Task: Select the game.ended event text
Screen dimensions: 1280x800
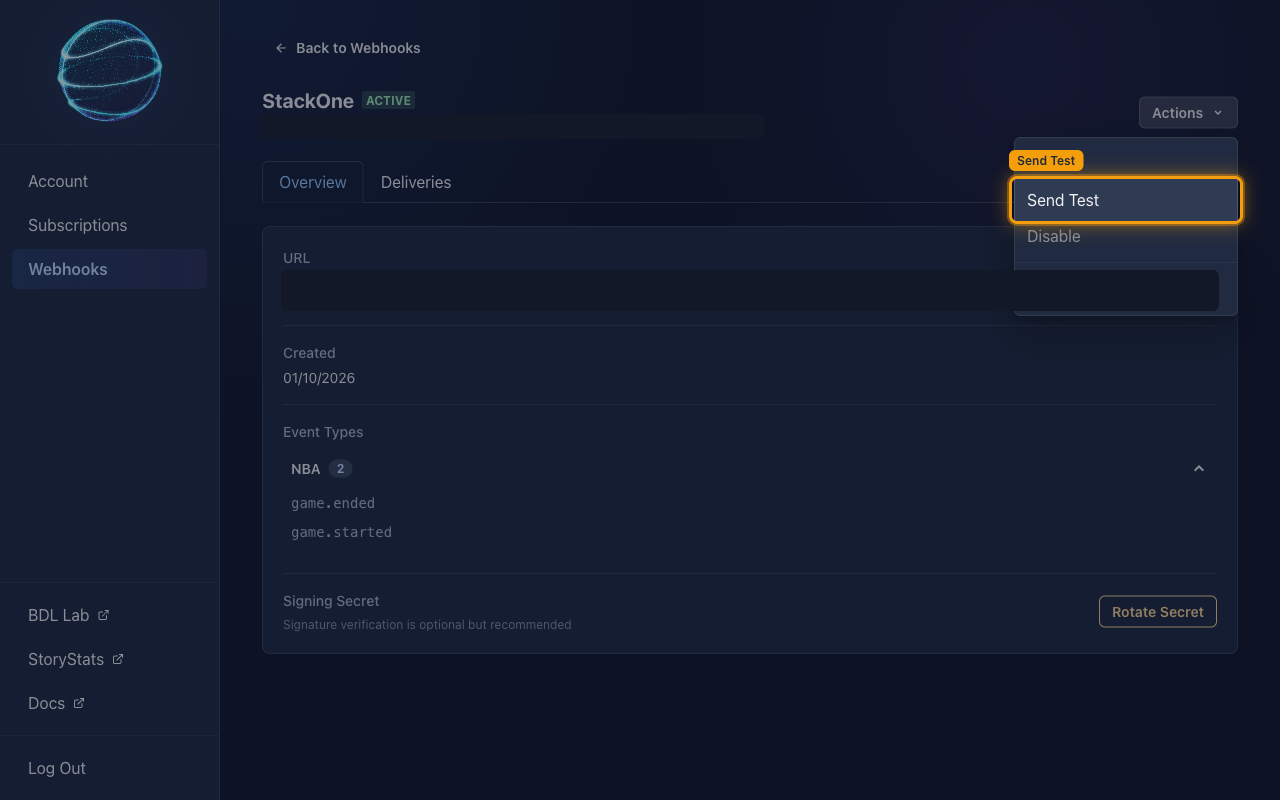Action: click(333, 503)
